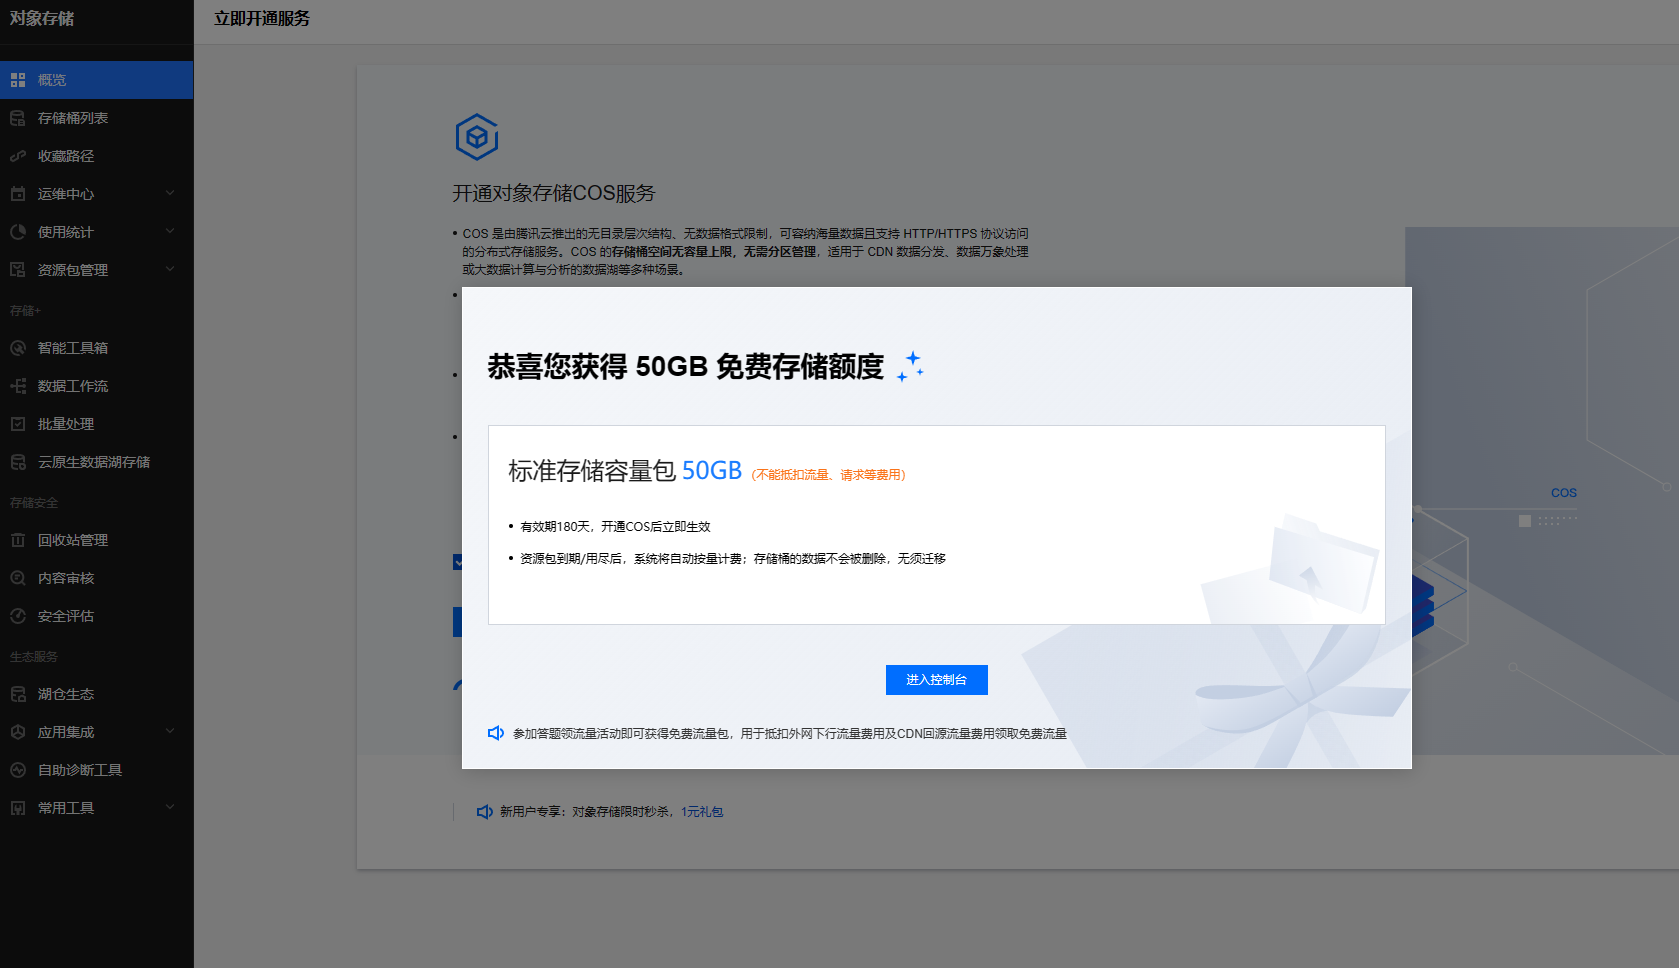Image resolution: width=1679 pixels, height=968 pixels.
Task: Expand the 常用工具 submenu arrow
Action: click(170, 807)
